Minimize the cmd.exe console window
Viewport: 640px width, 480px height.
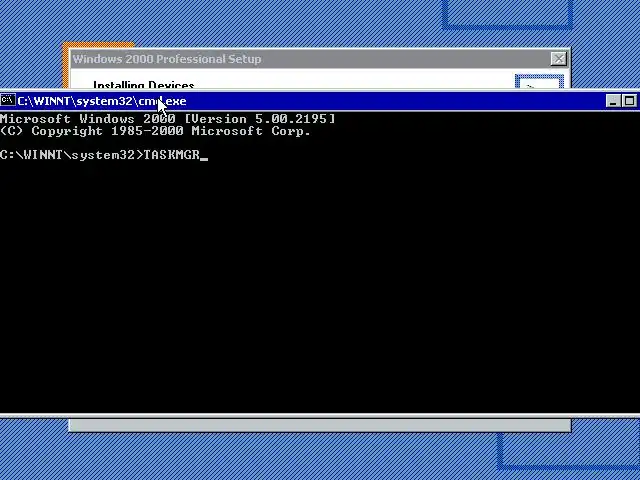click(613, 101)
